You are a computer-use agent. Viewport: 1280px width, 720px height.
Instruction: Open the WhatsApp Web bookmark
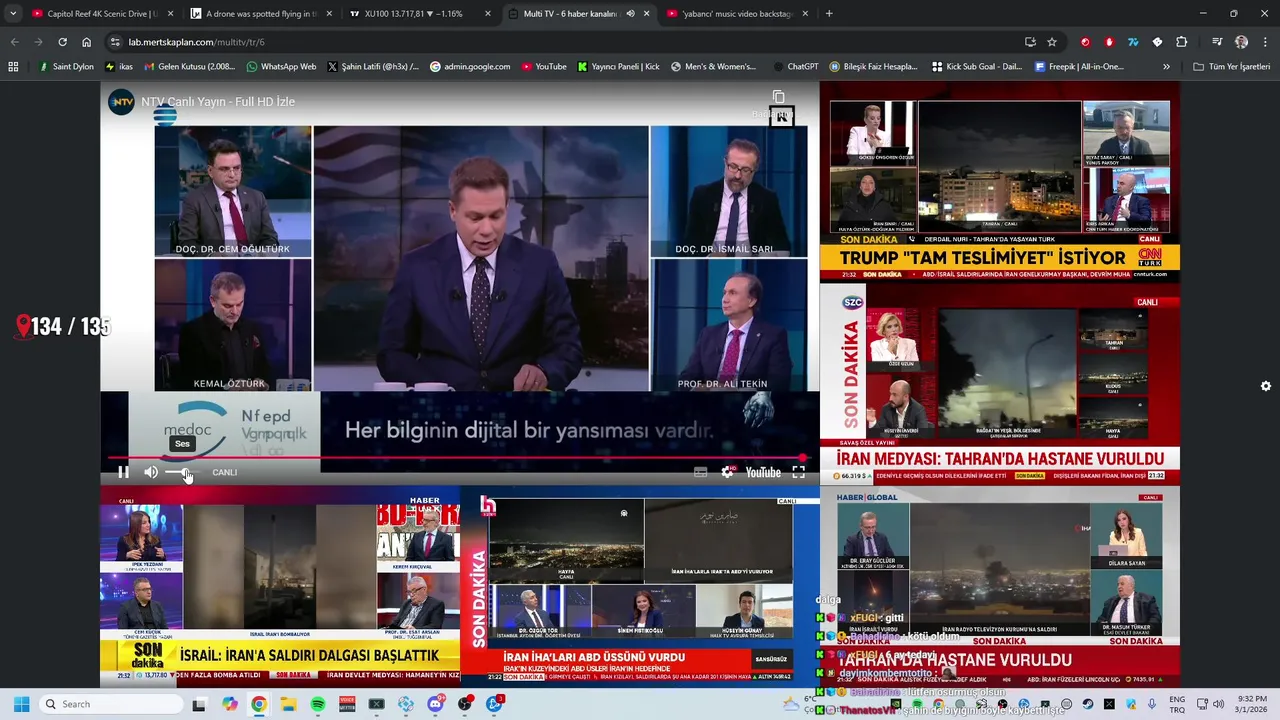pyautogui.click(x=280, y=67)
